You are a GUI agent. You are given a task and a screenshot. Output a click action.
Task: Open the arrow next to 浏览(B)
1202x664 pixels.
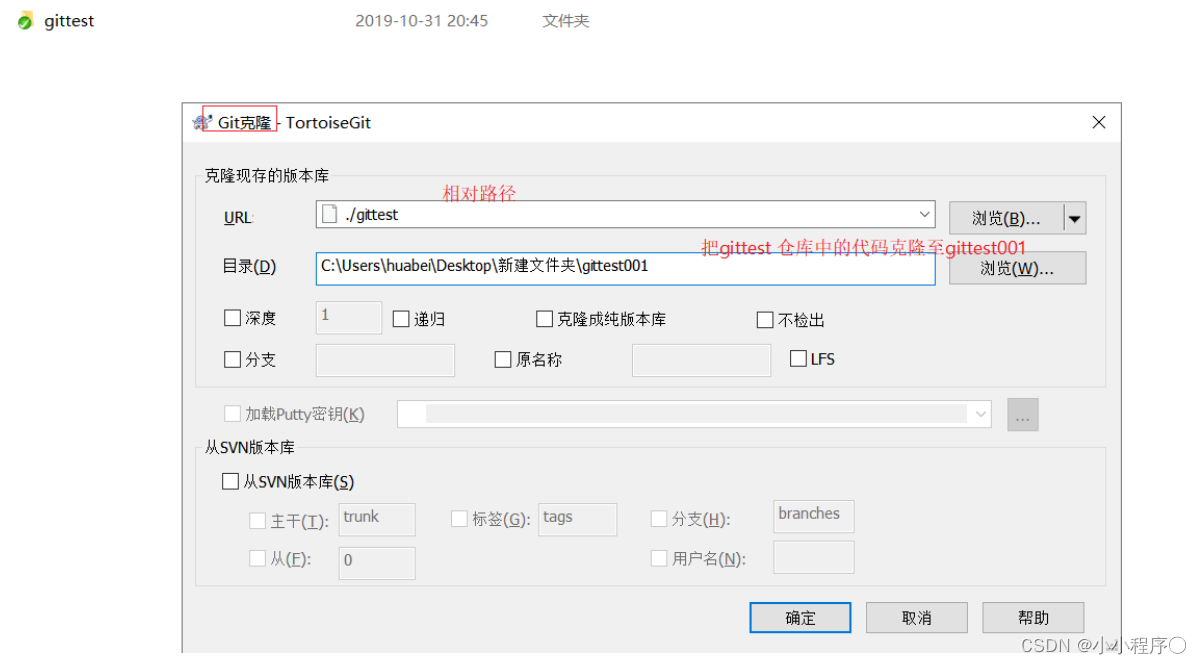pos(1074,217)
